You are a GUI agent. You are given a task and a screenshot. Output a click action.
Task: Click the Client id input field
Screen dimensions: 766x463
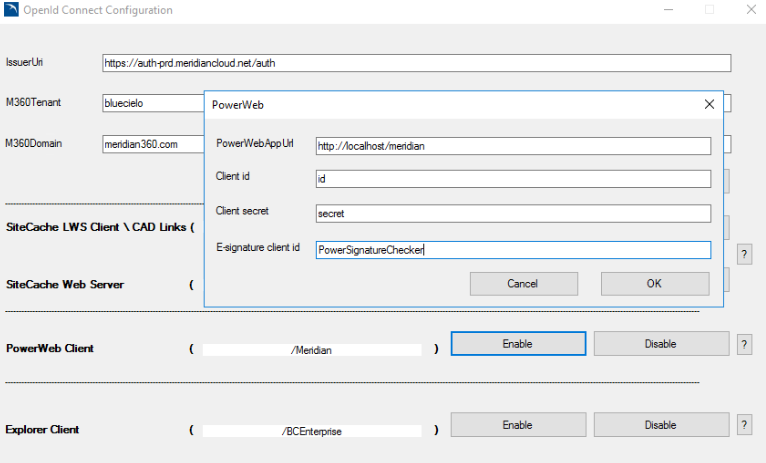(x=513, y=179)
